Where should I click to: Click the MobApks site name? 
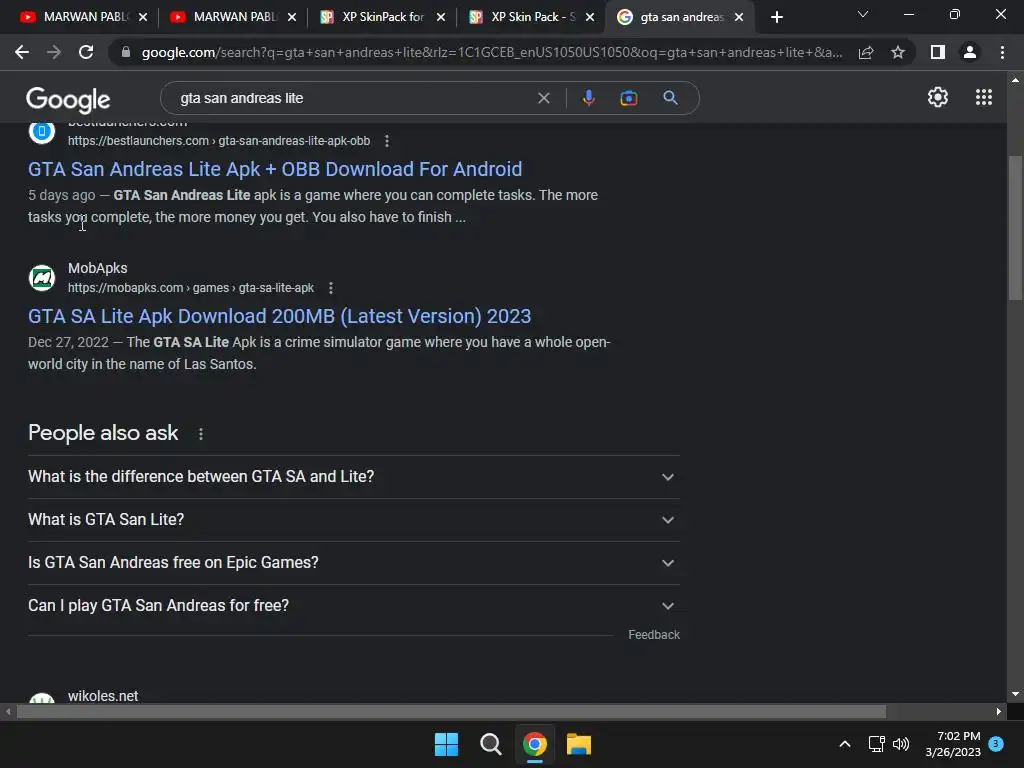98,268
